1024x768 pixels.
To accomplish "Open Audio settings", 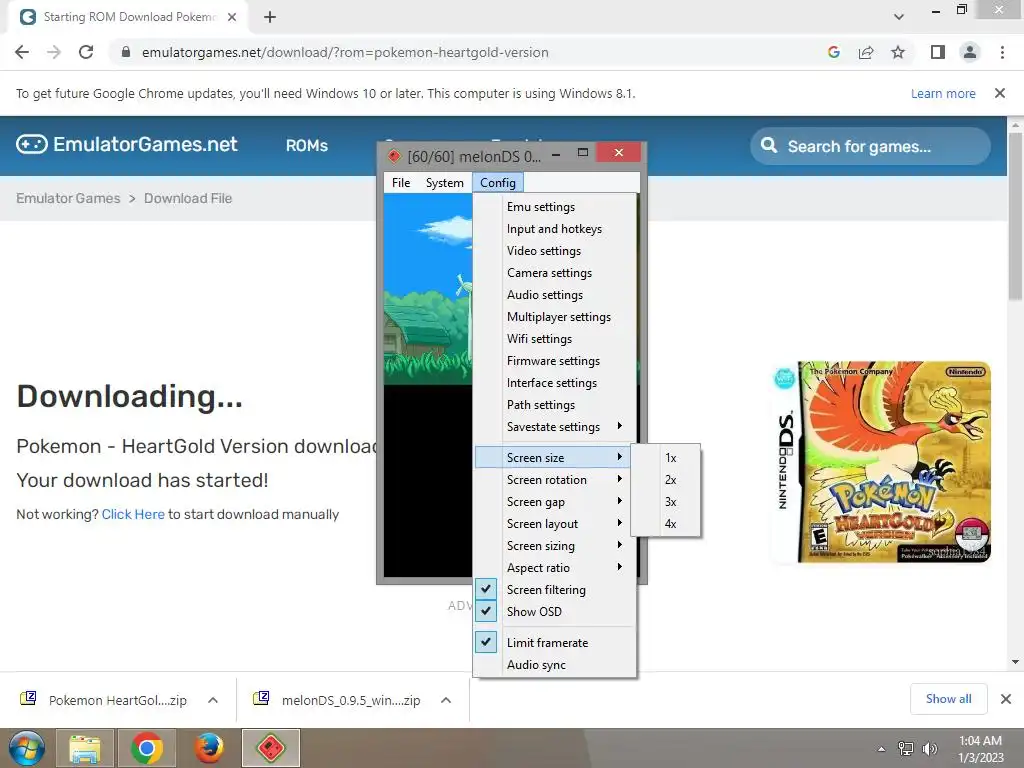I will (554, 295).
